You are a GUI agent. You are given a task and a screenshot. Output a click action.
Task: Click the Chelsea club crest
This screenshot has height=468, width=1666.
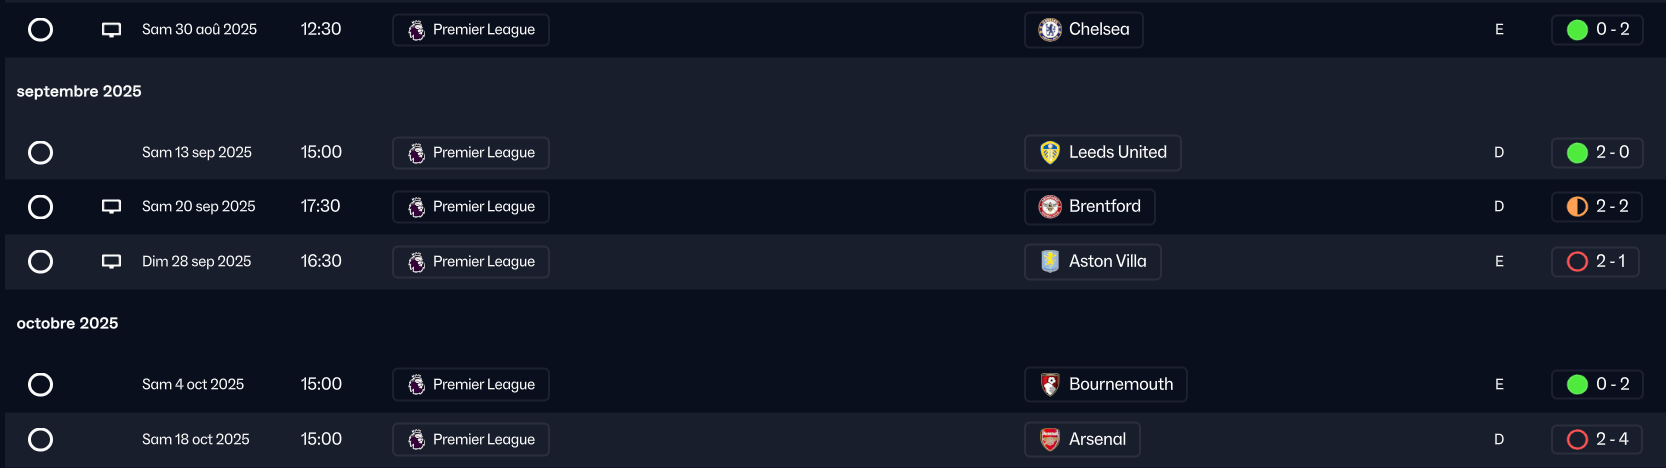[x=1049, y=30]
